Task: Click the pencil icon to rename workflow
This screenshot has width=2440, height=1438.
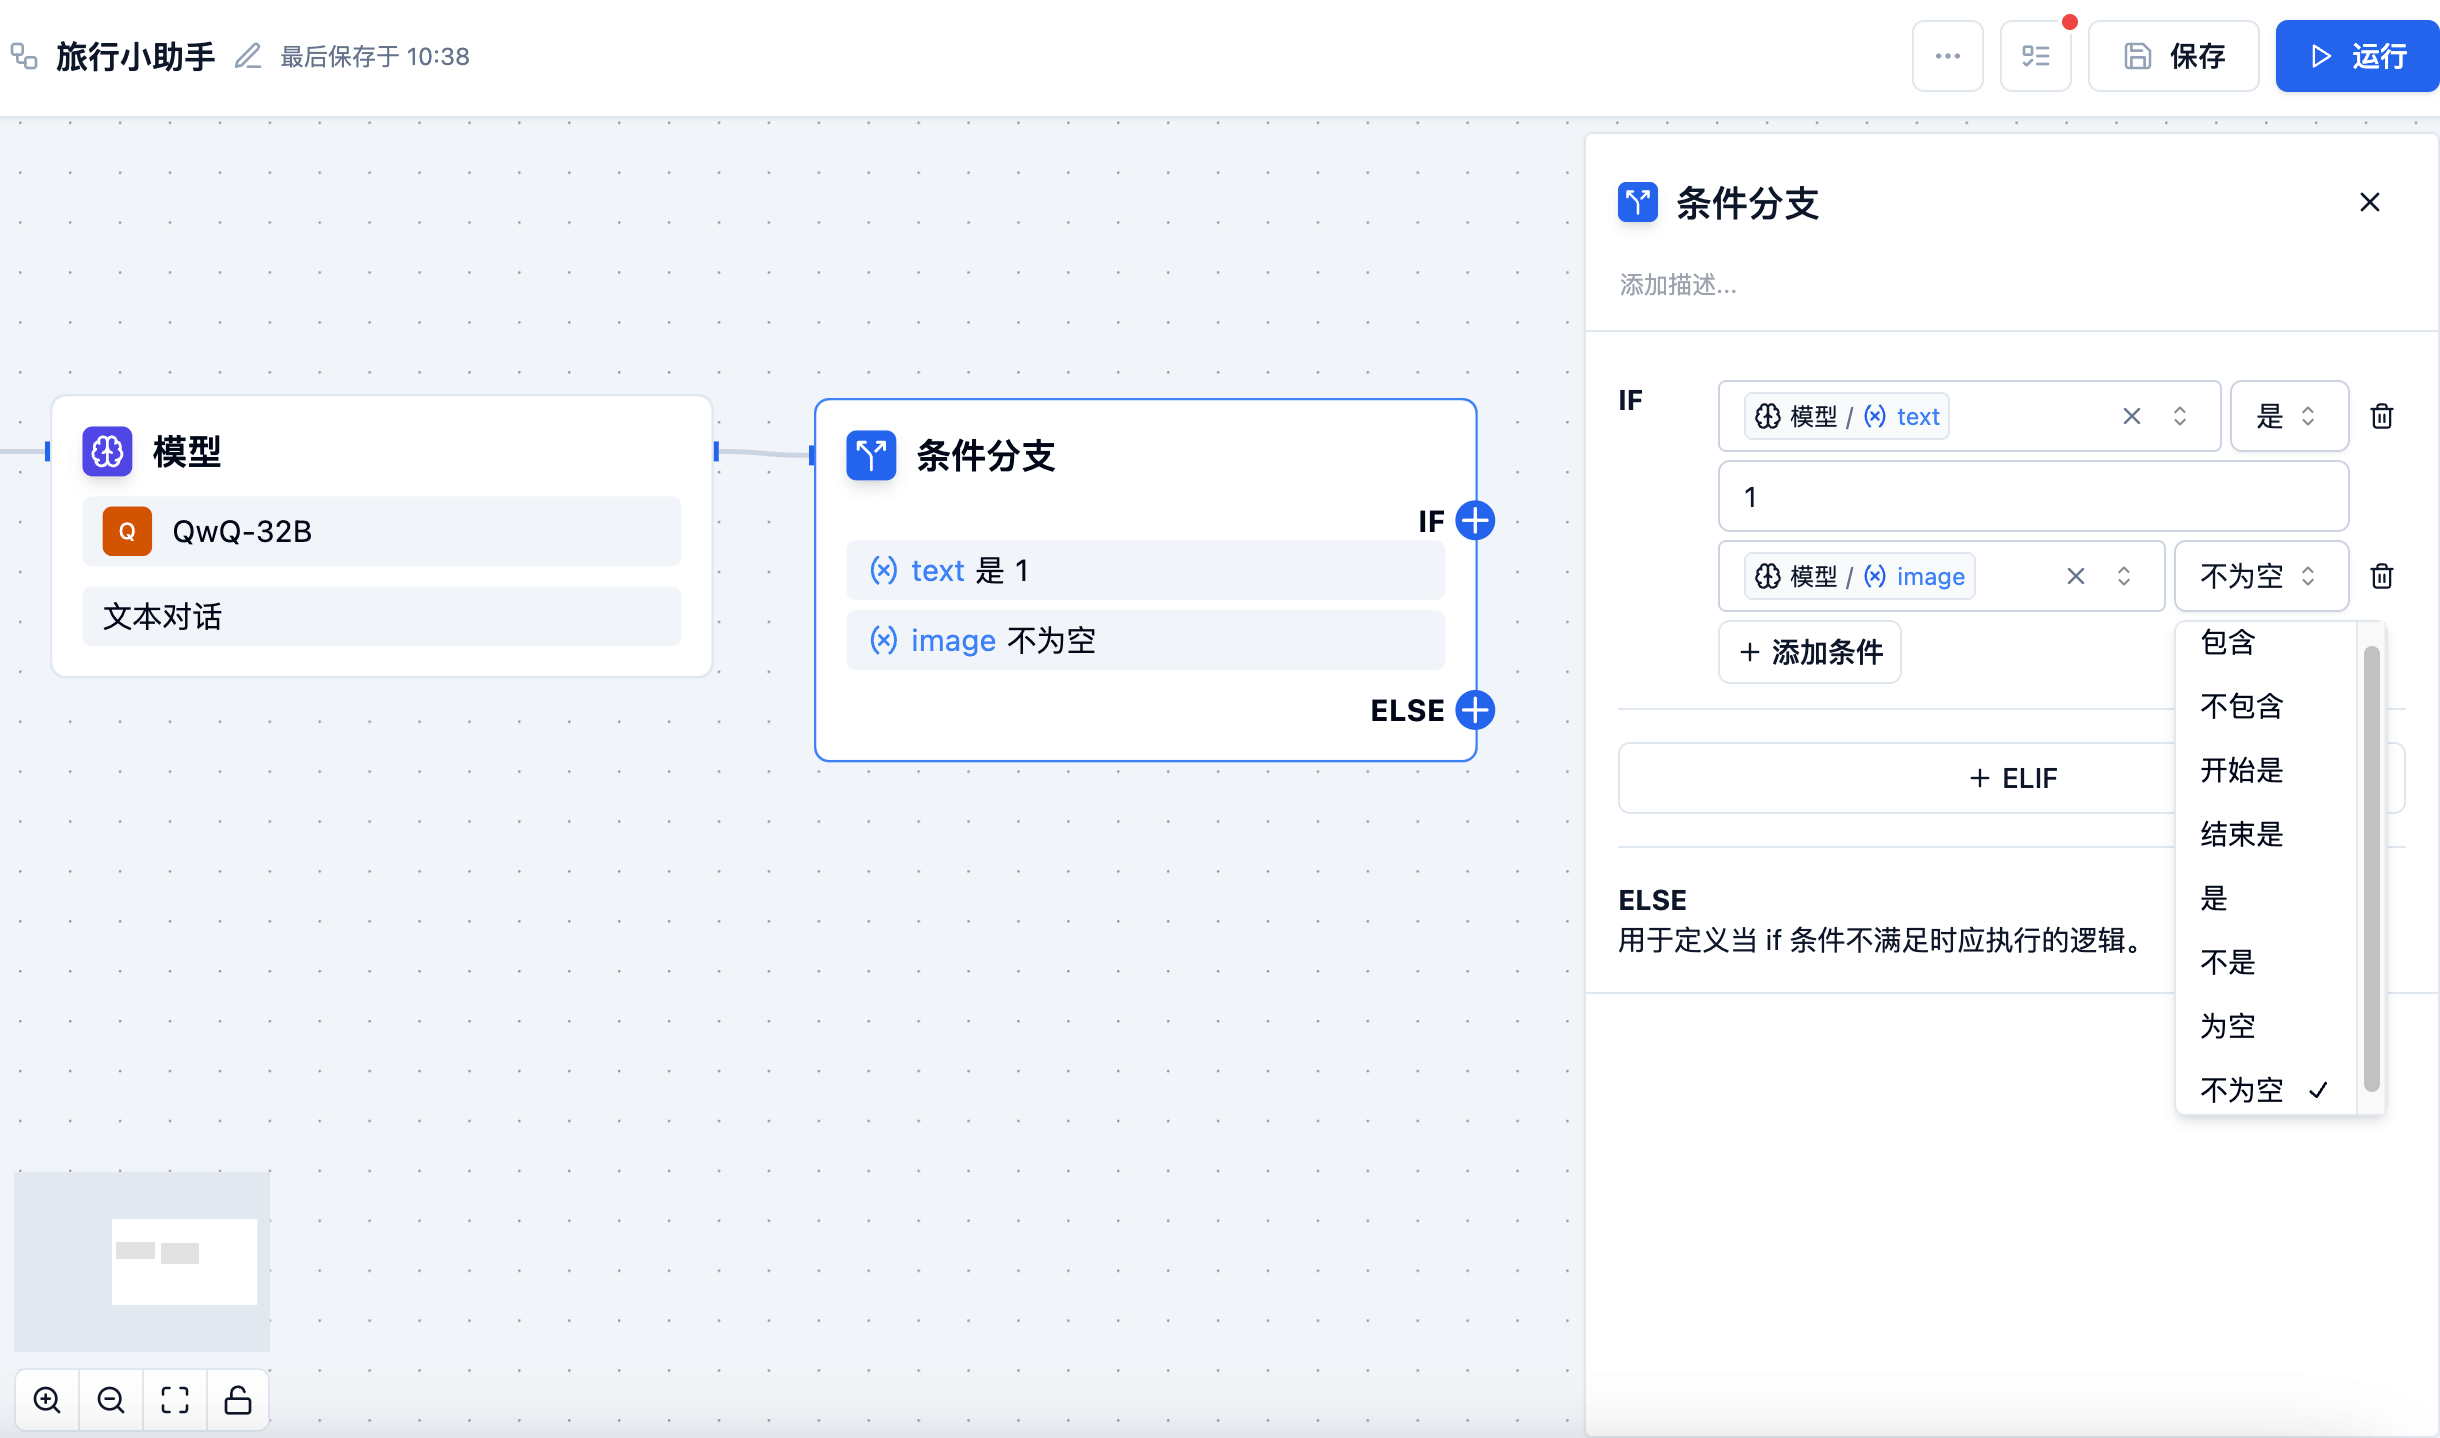Action: 247,56
